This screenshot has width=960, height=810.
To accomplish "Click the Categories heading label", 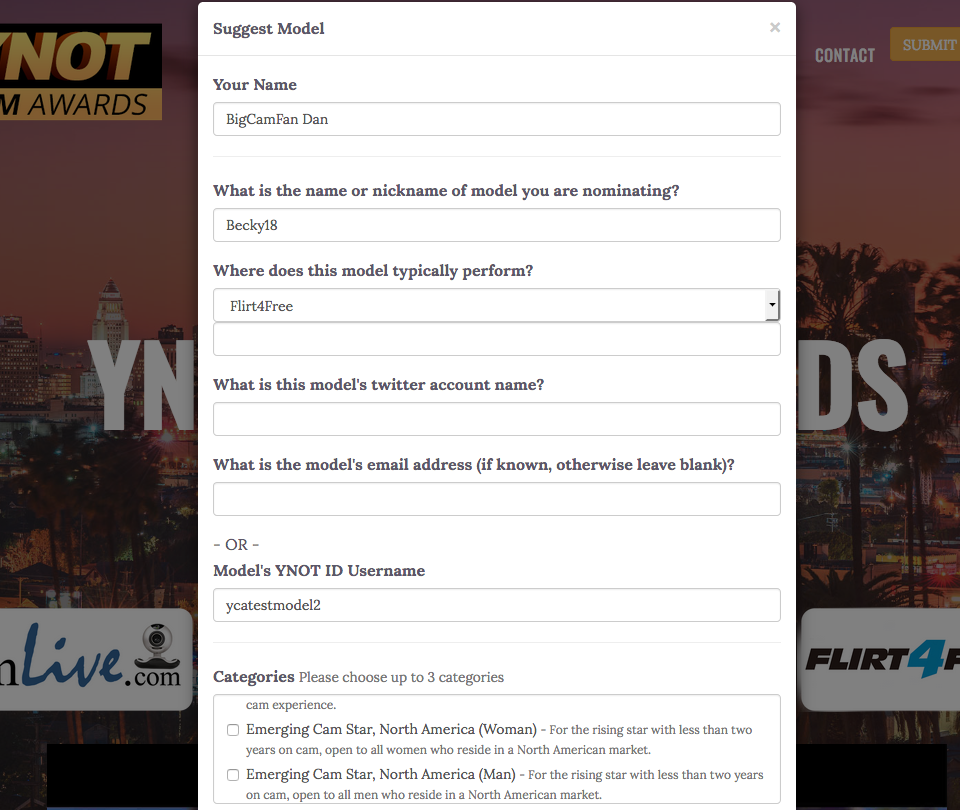I will tap(253, 677).
